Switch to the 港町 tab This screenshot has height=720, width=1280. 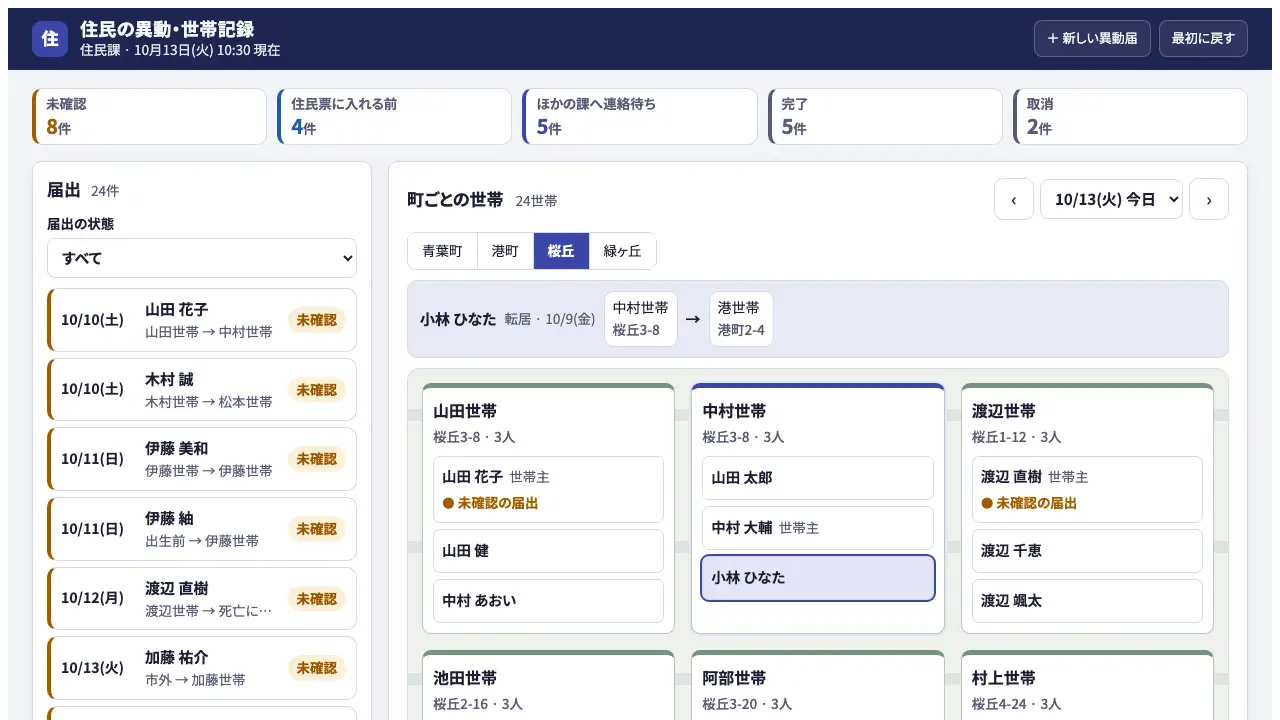point(505,251)
